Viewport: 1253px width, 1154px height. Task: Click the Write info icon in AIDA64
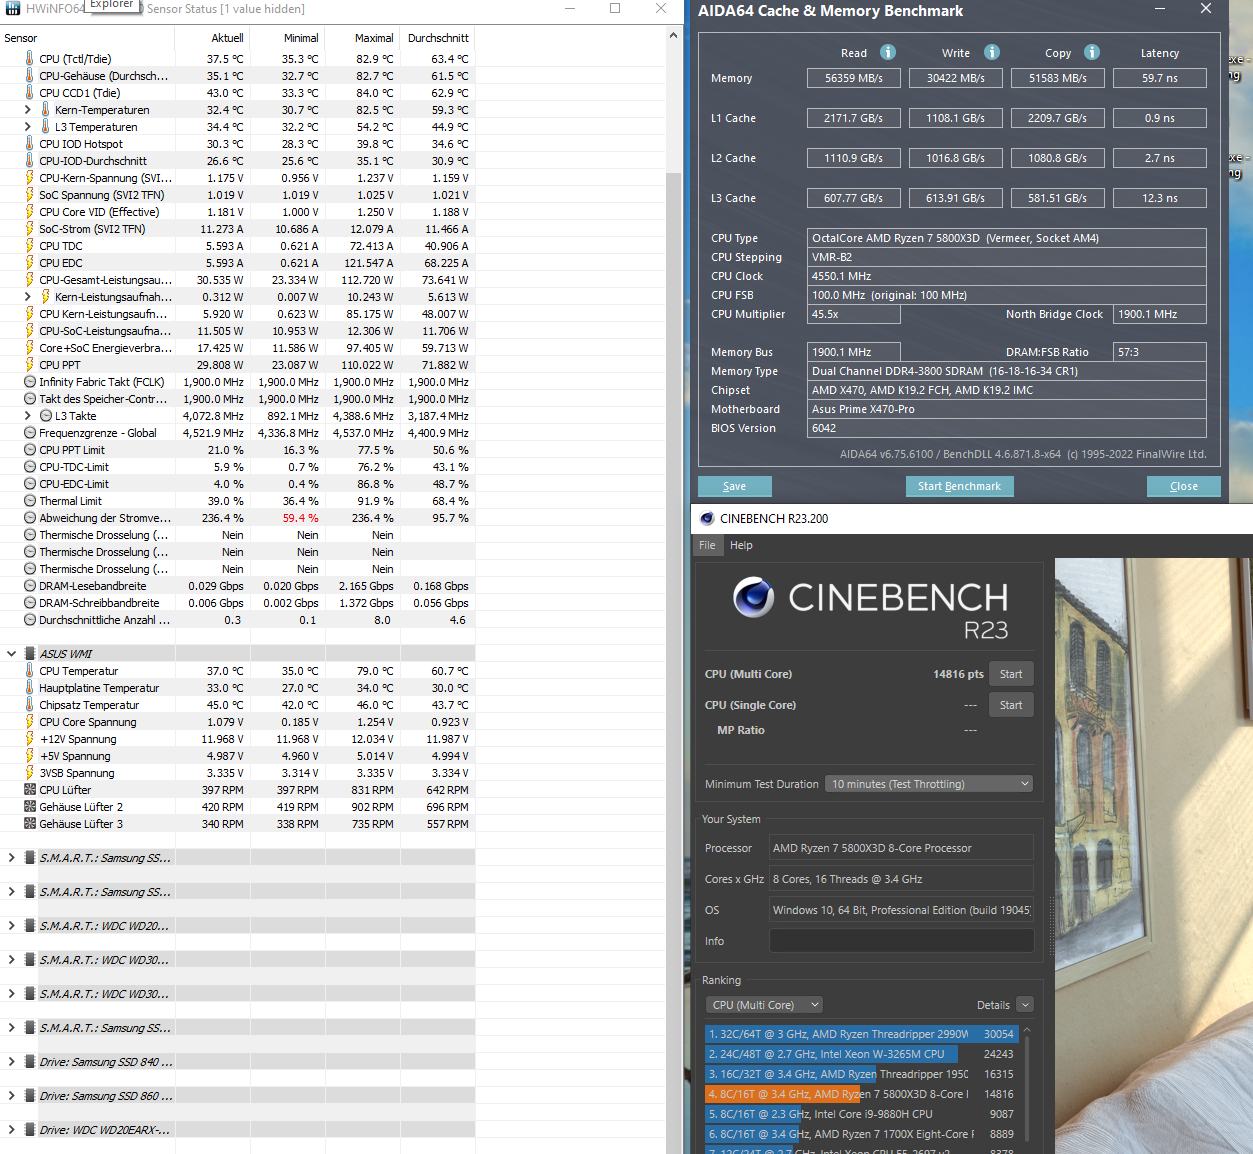click(992, 52)
